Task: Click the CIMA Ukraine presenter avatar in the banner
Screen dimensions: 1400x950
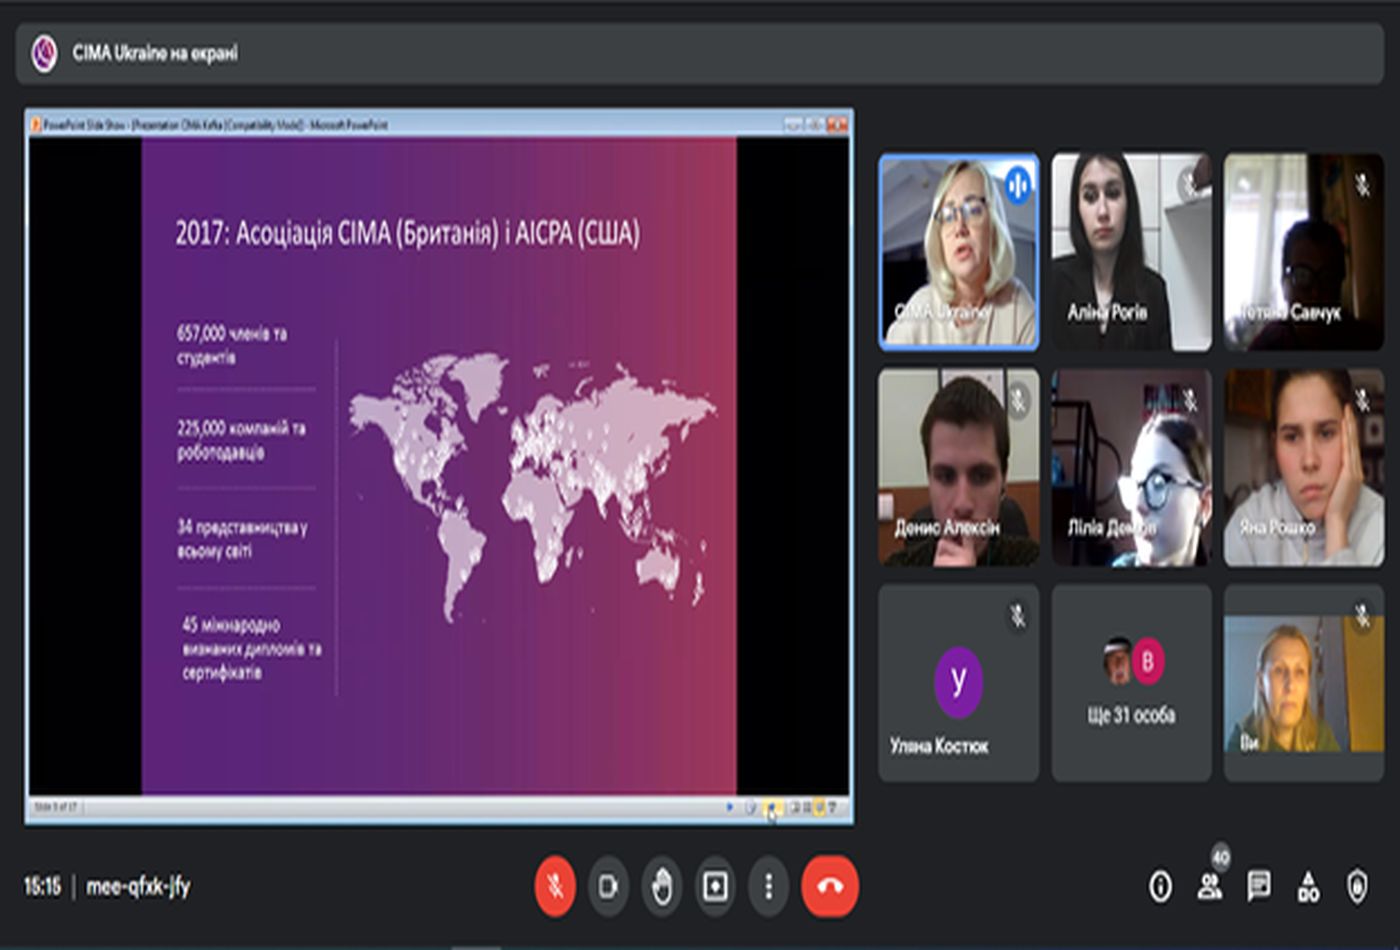Action: [x=44, y=53]
